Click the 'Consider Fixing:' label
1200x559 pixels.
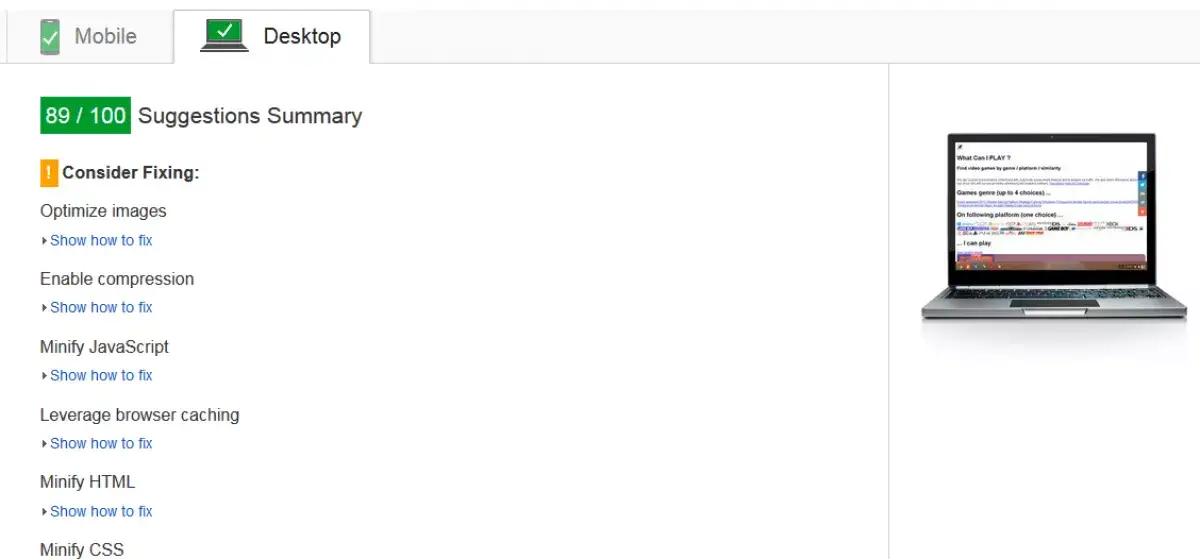pyautogui.click(x=131, y=173)
